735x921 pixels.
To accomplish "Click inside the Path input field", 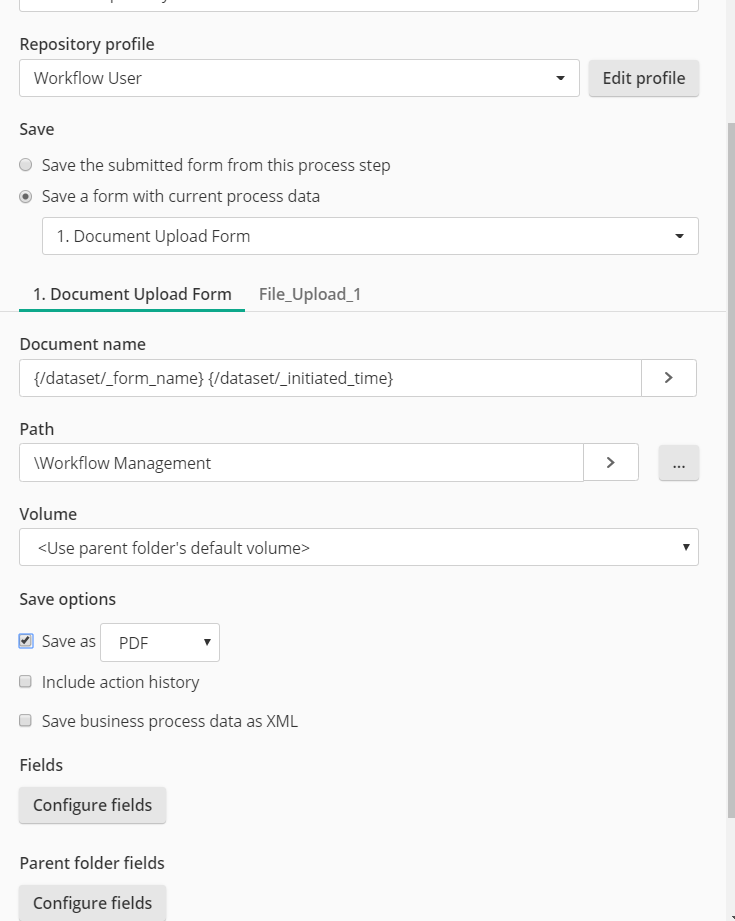I will click(300, 462).
